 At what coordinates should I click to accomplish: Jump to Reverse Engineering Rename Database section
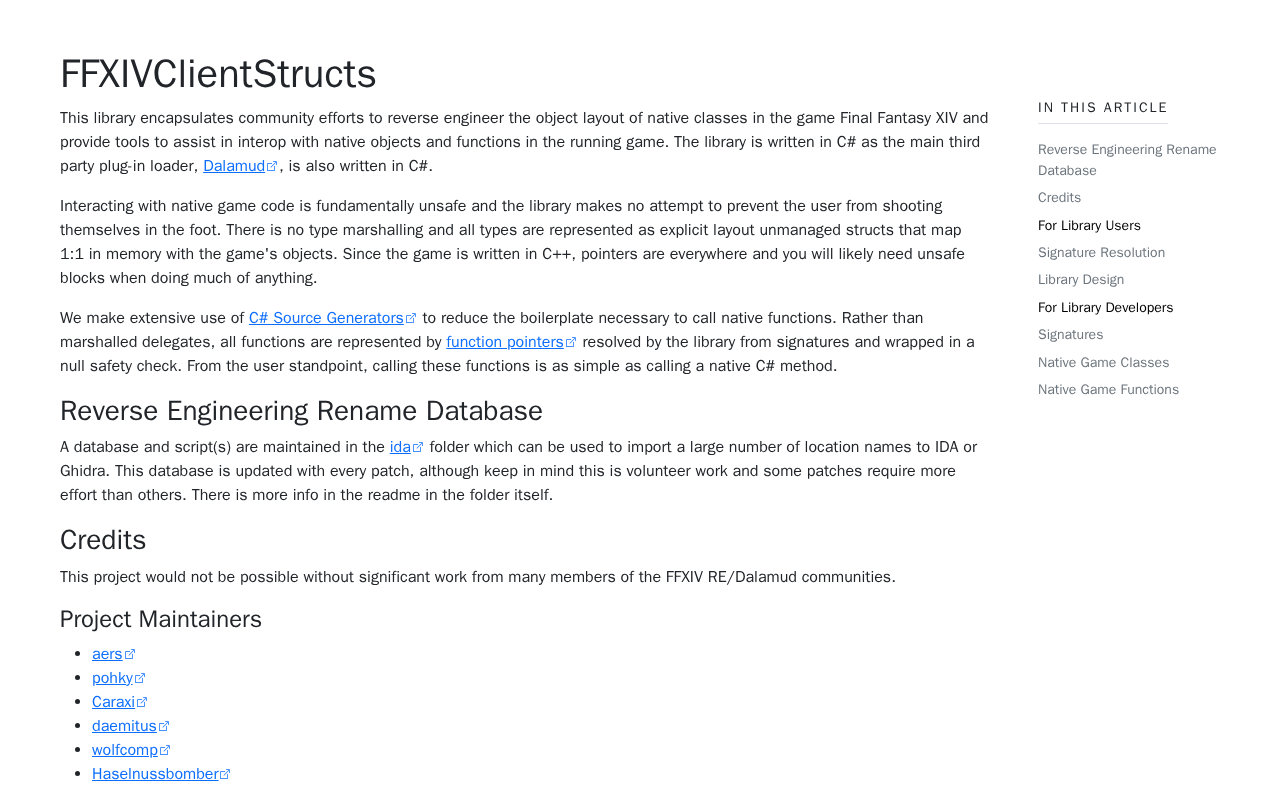click(1127, 160)
